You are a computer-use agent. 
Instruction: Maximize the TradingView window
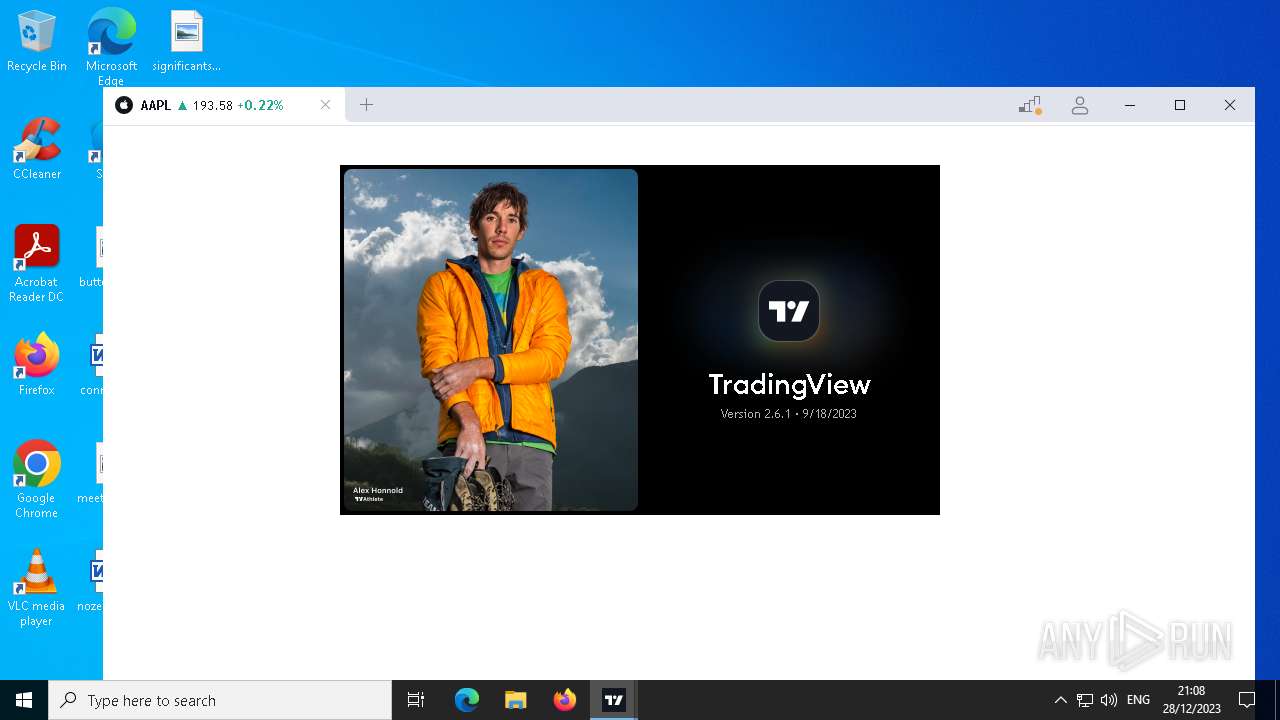(x=1180, y=105)
